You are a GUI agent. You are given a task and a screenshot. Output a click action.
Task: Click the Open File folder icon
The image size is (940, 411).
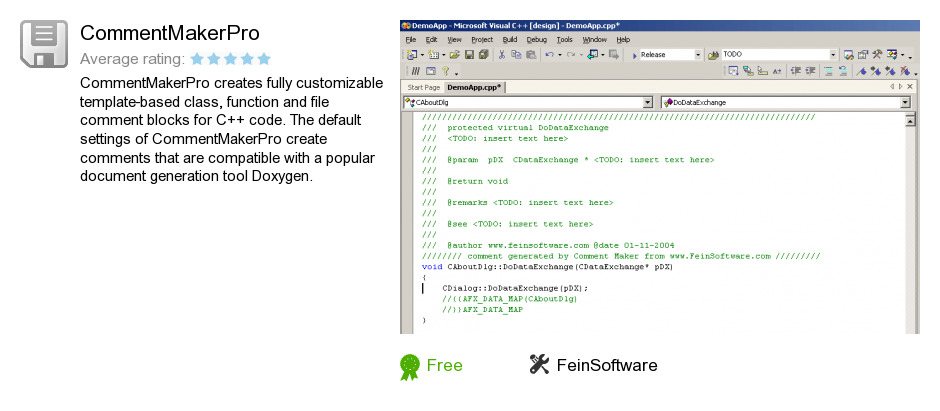pos(455,55)
